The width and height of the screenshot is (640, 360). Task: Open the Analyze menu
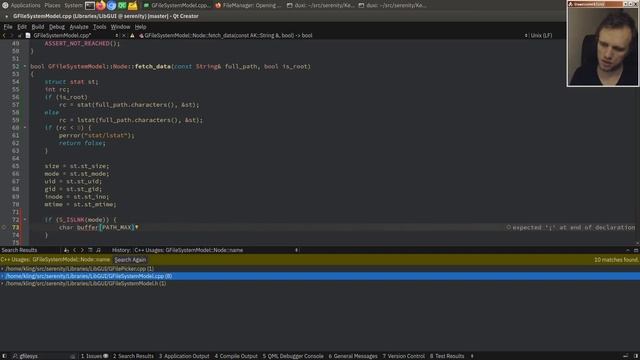(x=79, y=27)
